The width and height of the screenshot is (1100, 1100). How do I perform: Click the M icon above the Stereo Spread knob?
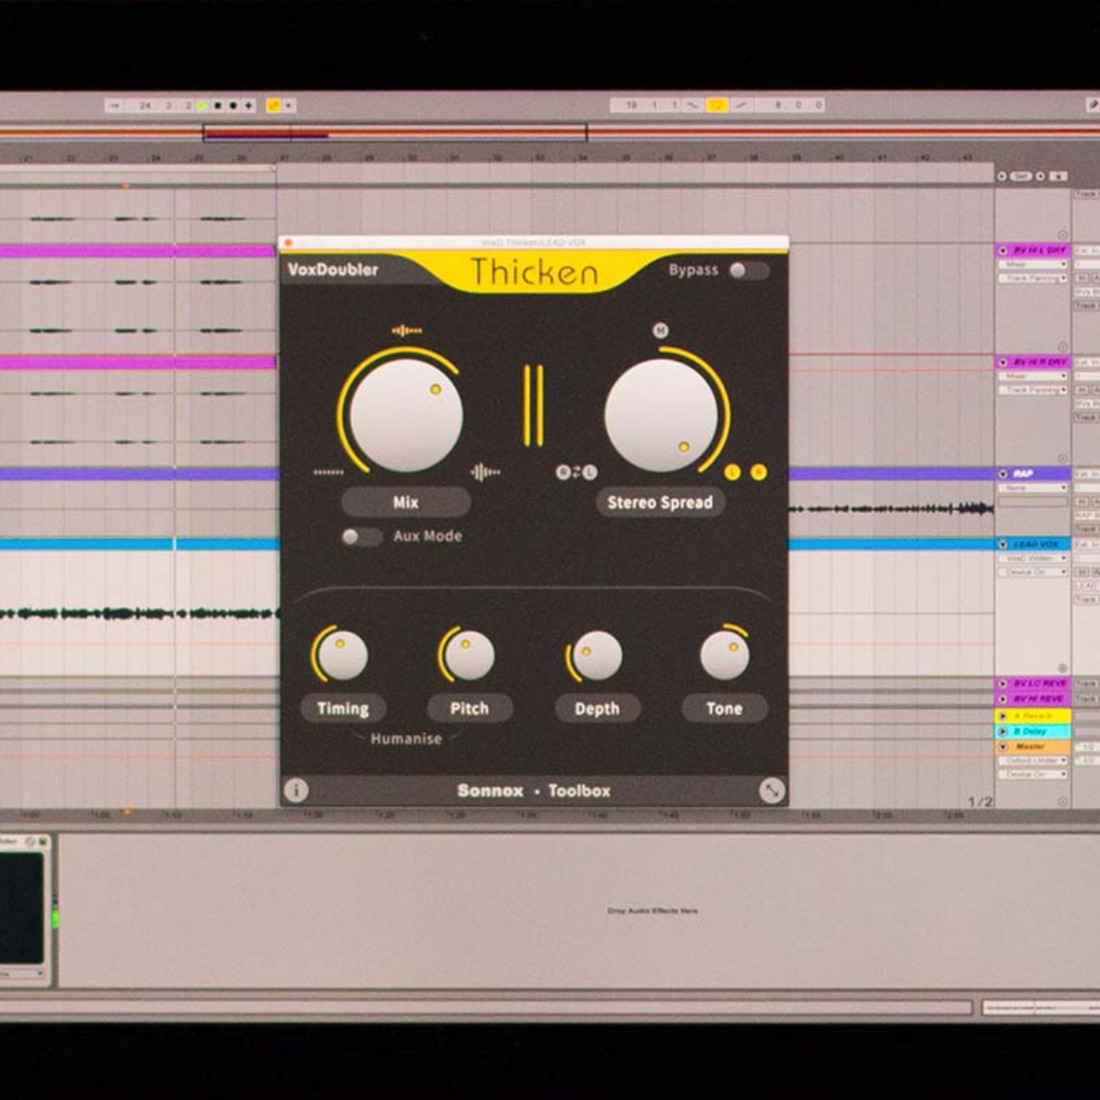[x=660, y=330]
